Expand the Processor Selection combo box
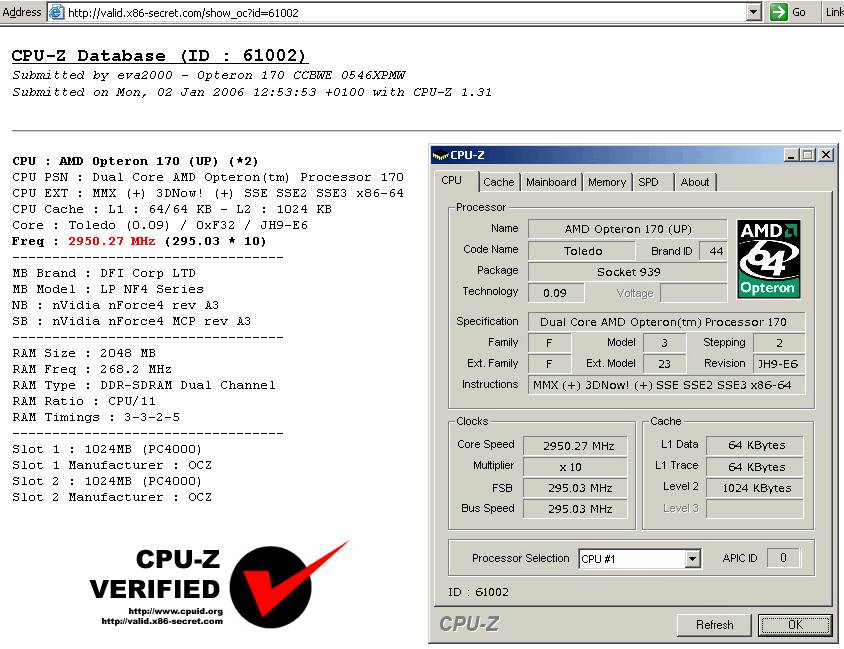 tap(692, 559)
